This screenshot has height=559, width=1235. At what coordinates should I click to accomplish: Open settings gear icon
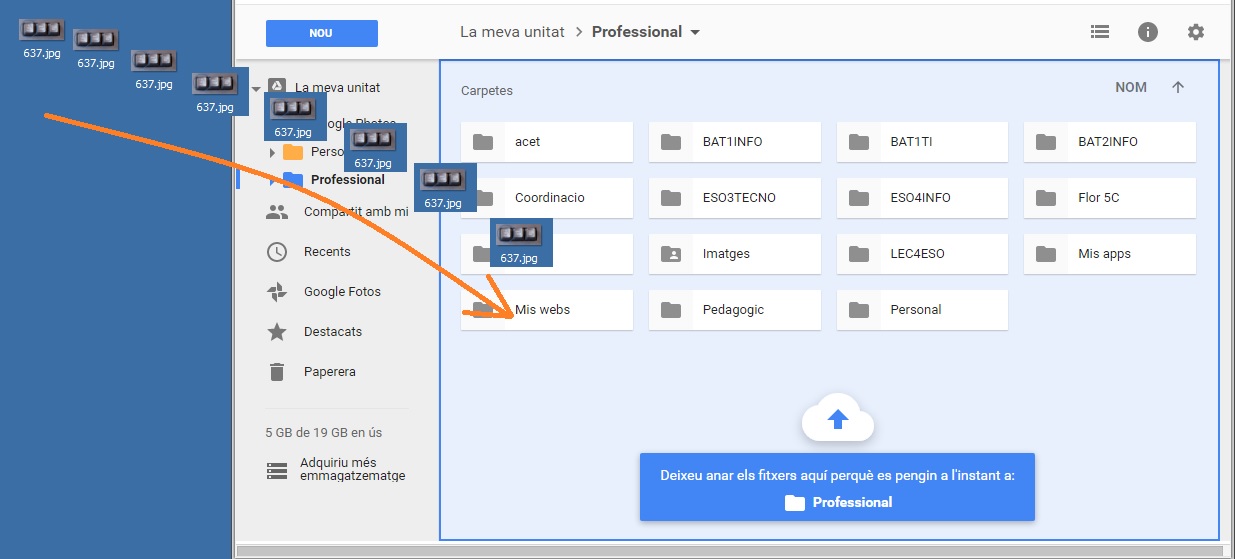tap(1196, 32)
